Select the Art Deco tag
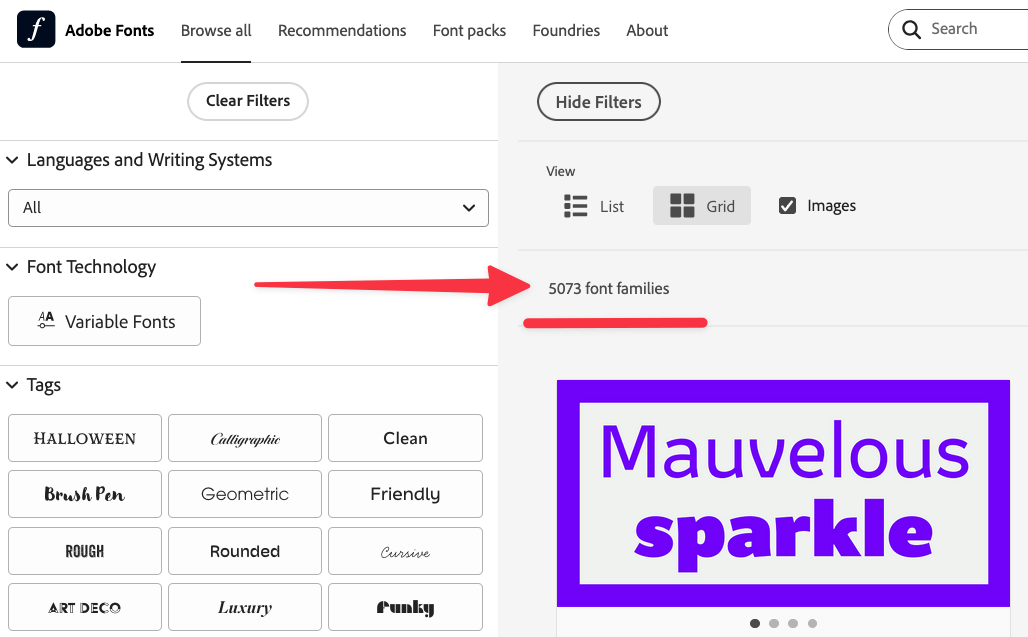1028x637 pixels. (84, 607)
